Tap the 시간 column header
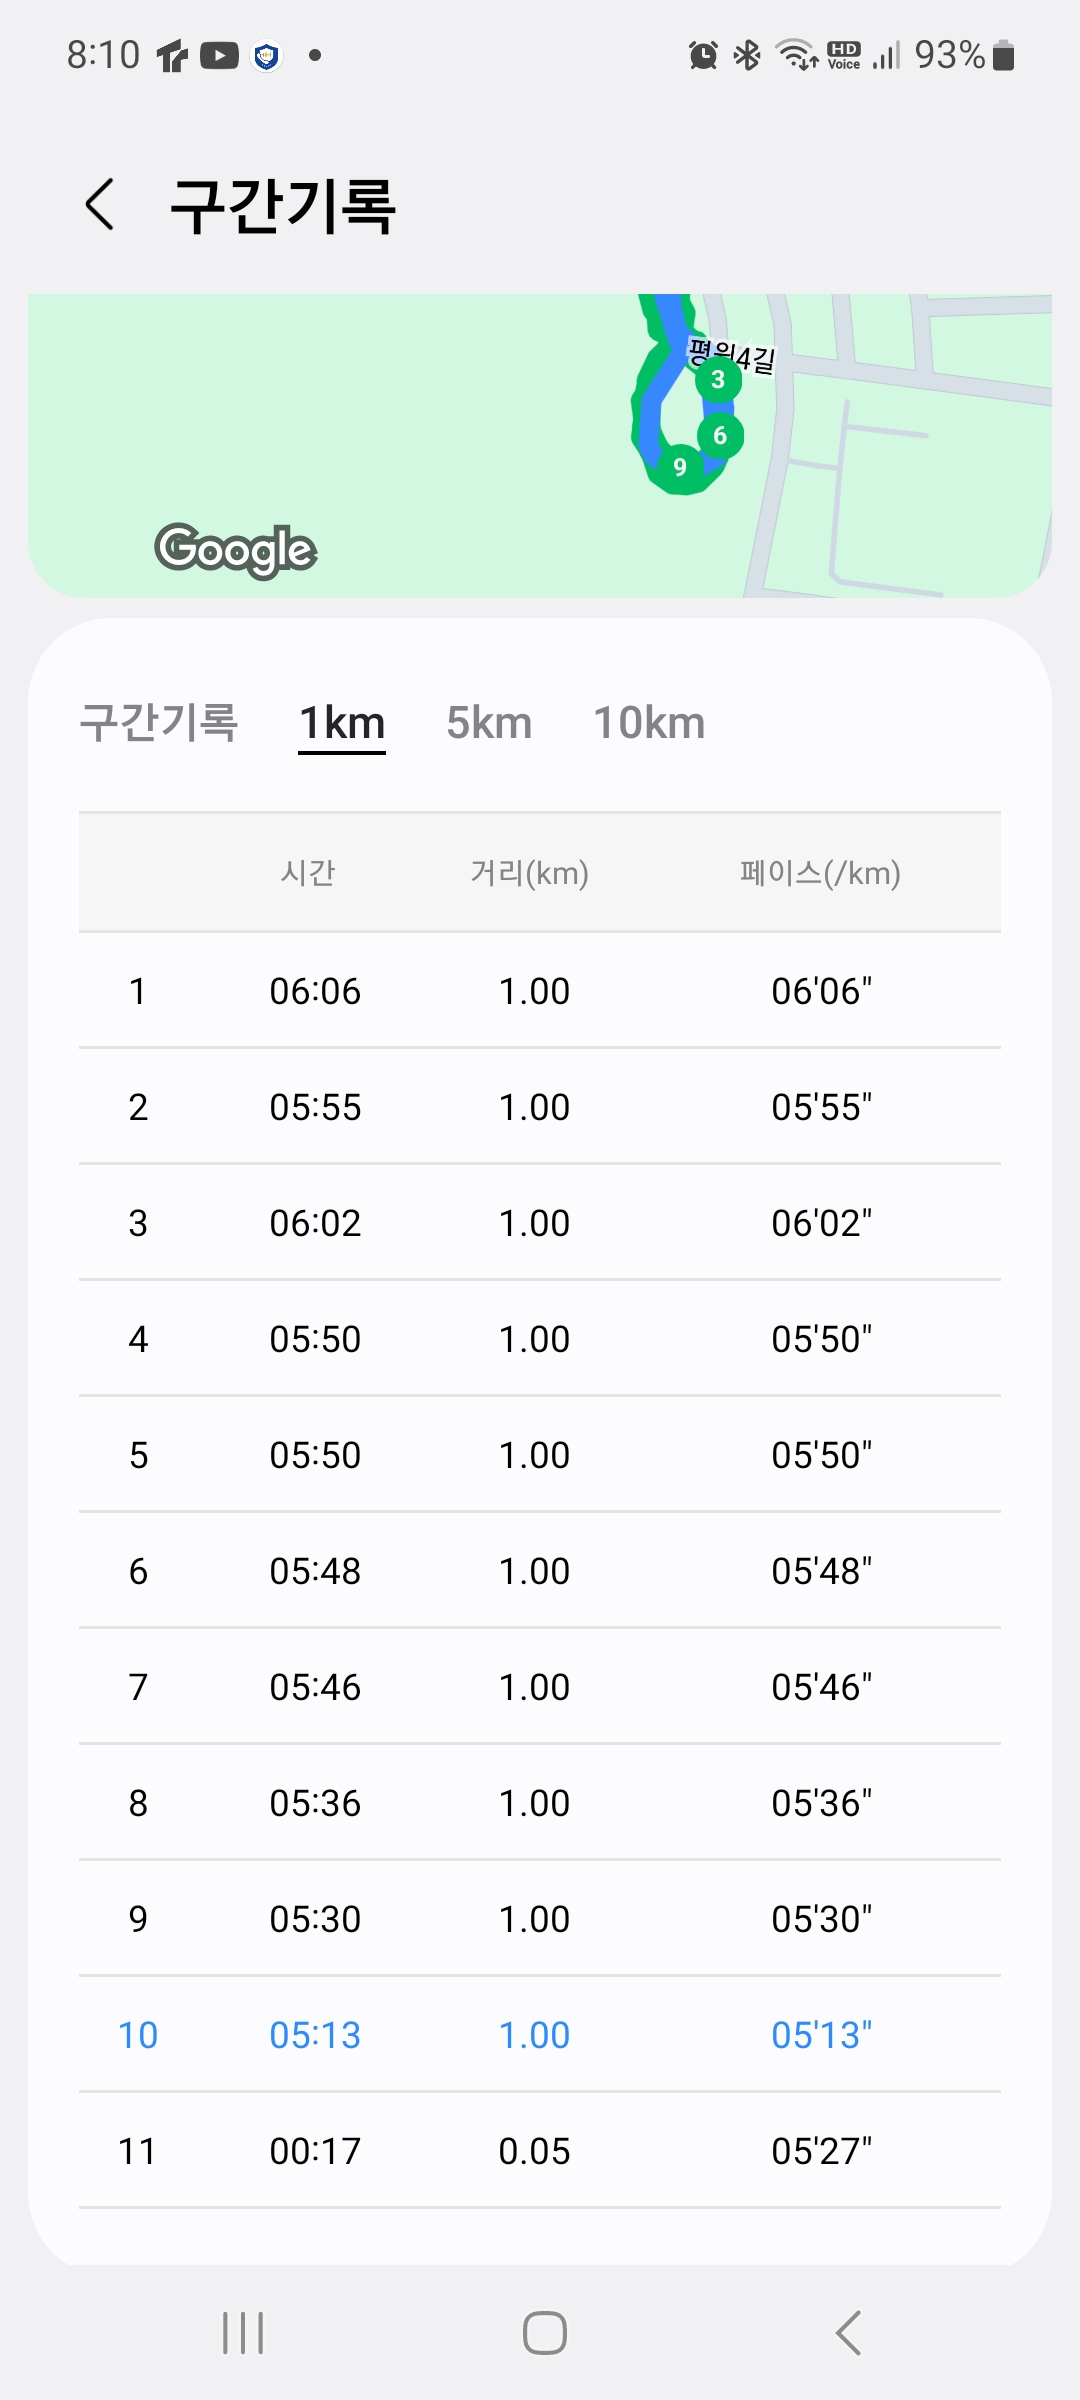Screen dimensions: 1080x2400 click(308, 873)
